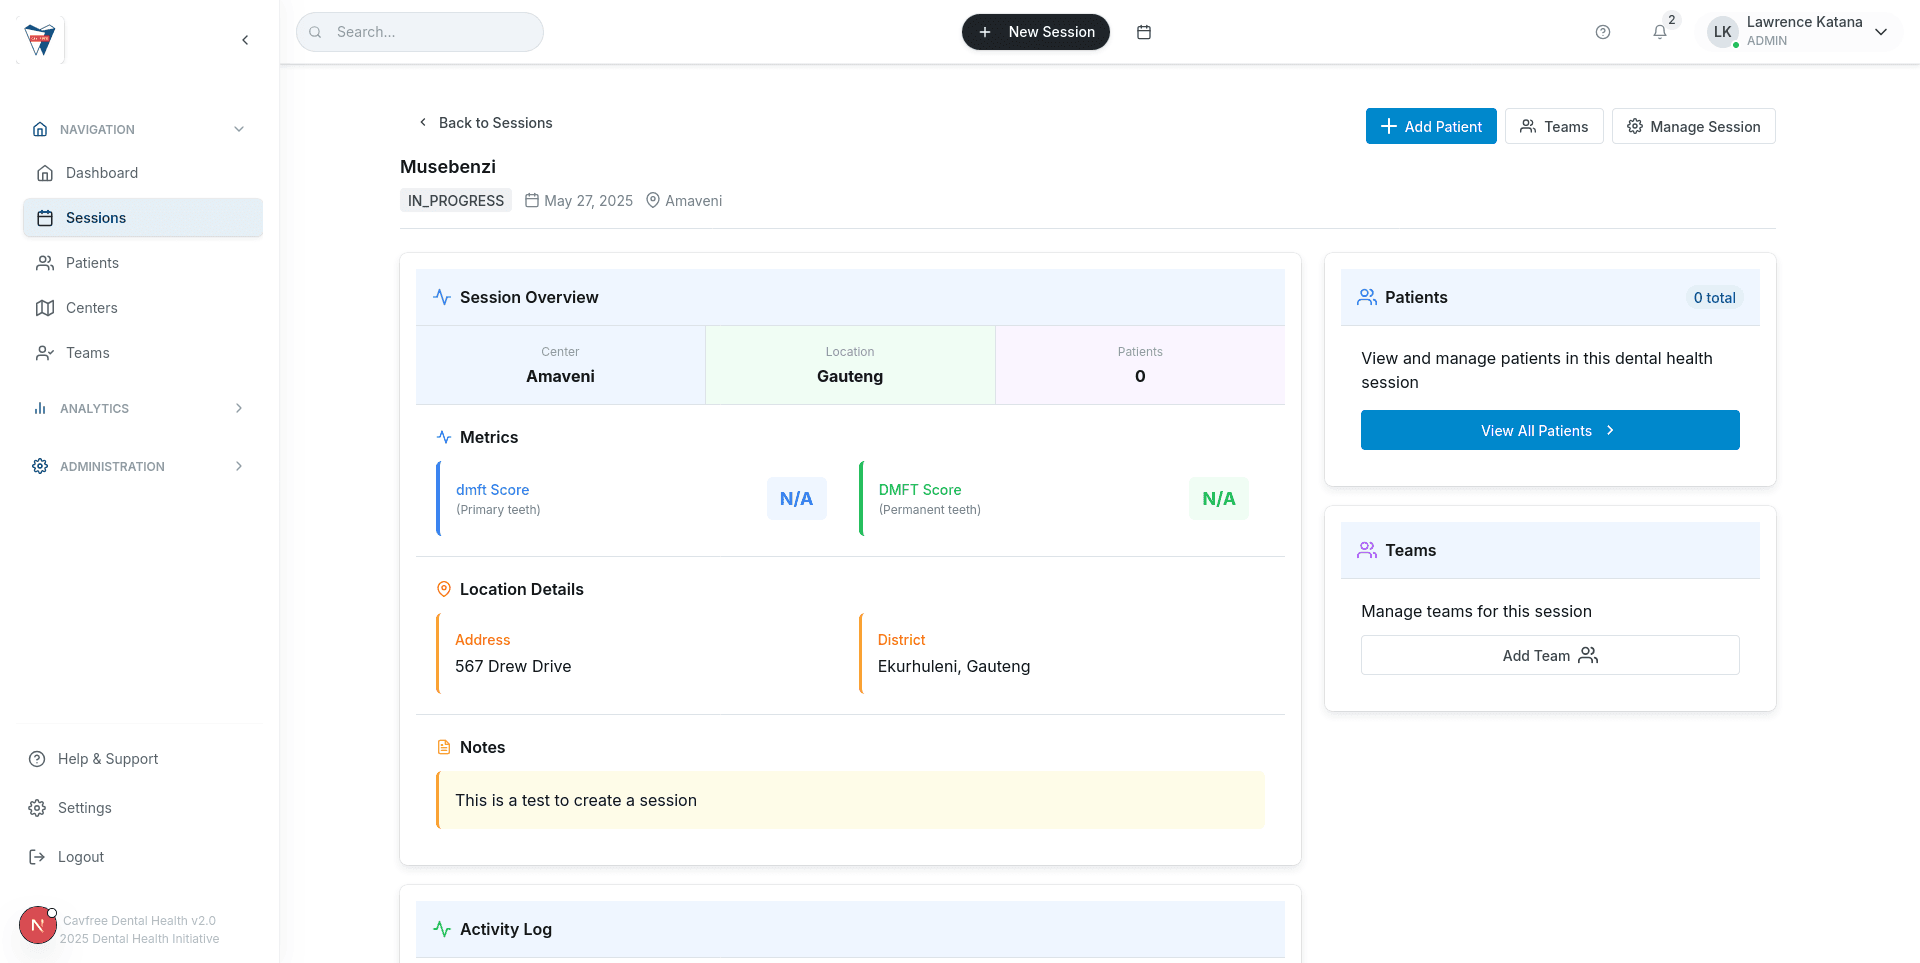This screenshot has width=1920, height=963.
Task: Open the Help question mark icon
Action: 1603,31
